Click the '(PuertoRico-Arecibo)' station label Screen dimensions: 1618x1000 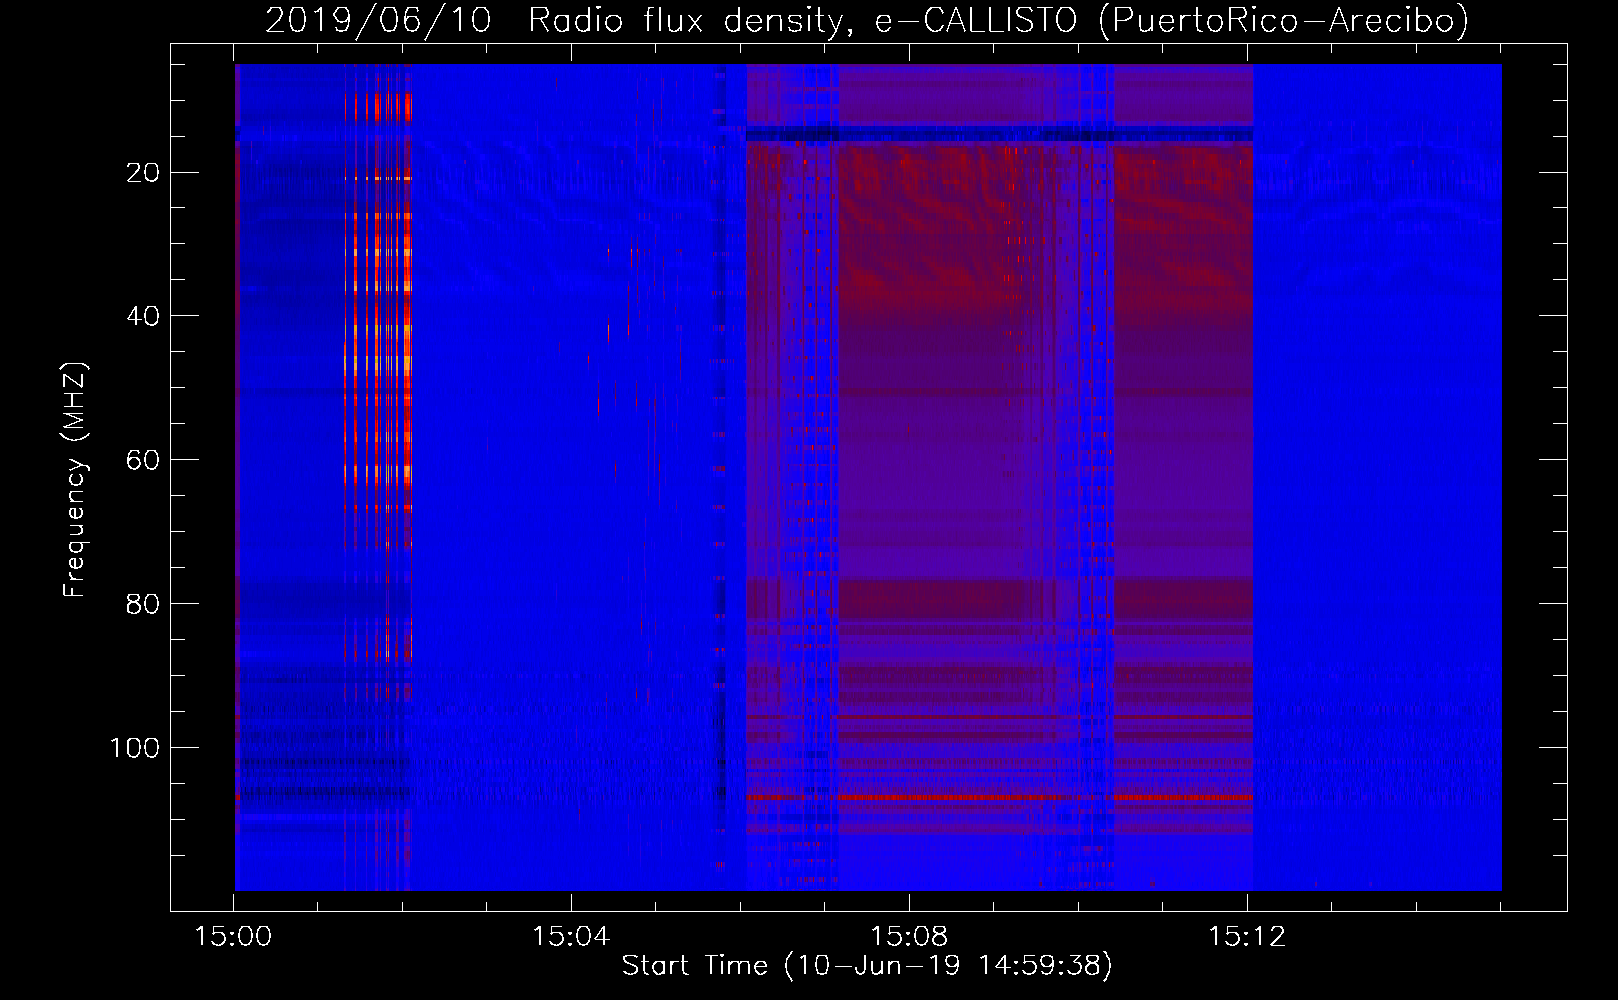pos(1283,21)
